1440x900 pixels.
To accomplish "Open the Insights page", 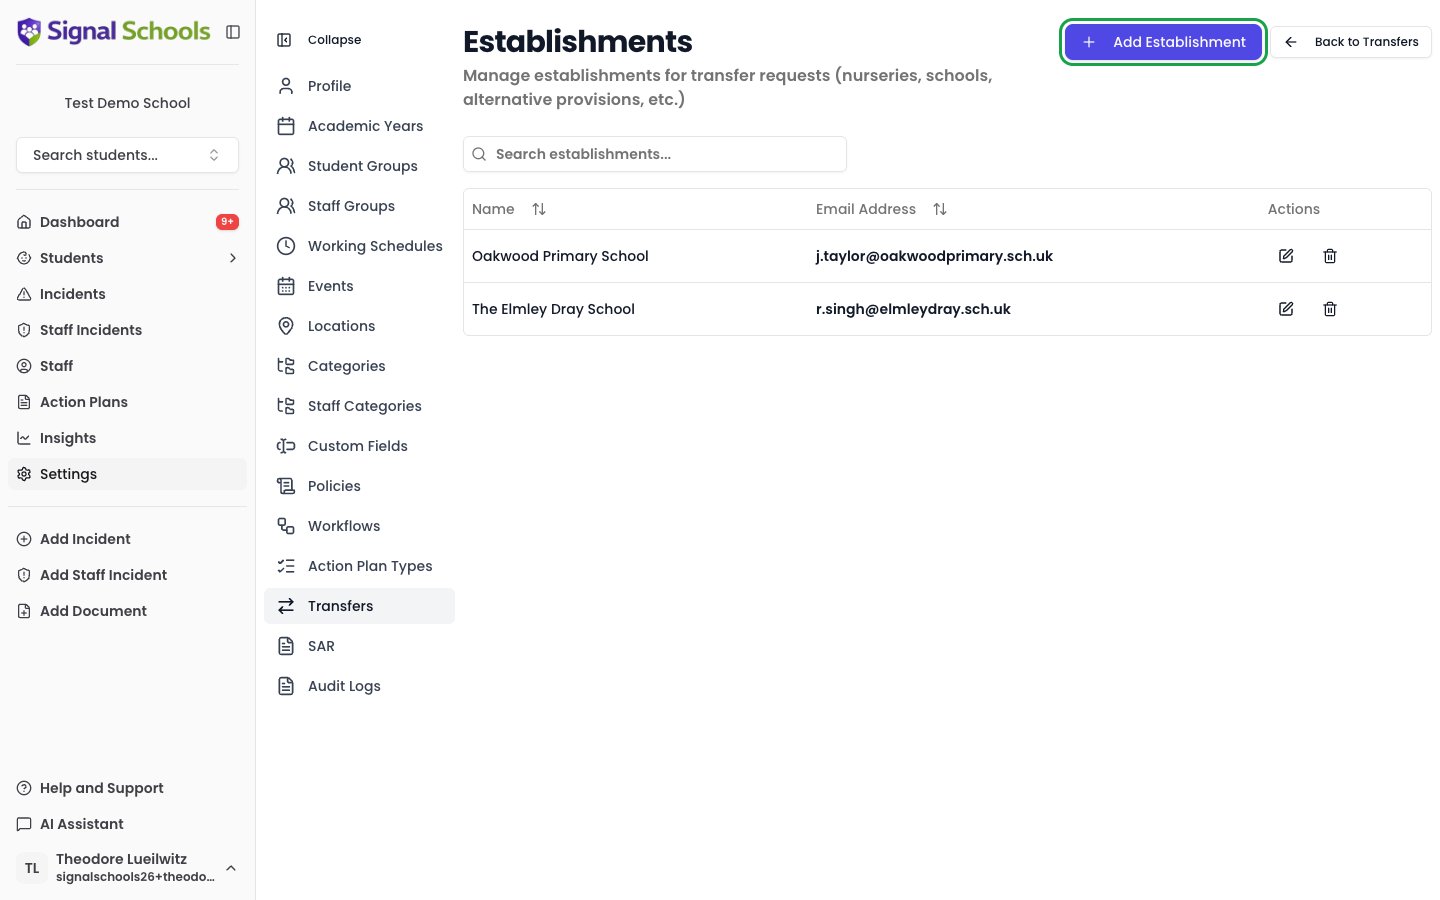I will (x=127, y=438).
